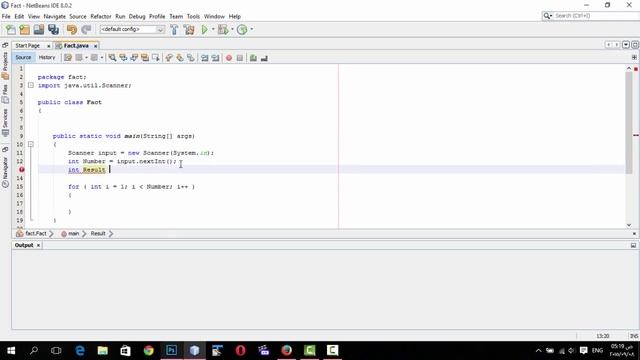Click Clean and Build Project icon
This screenshot has height=360, width=640.
coord(189,29)
